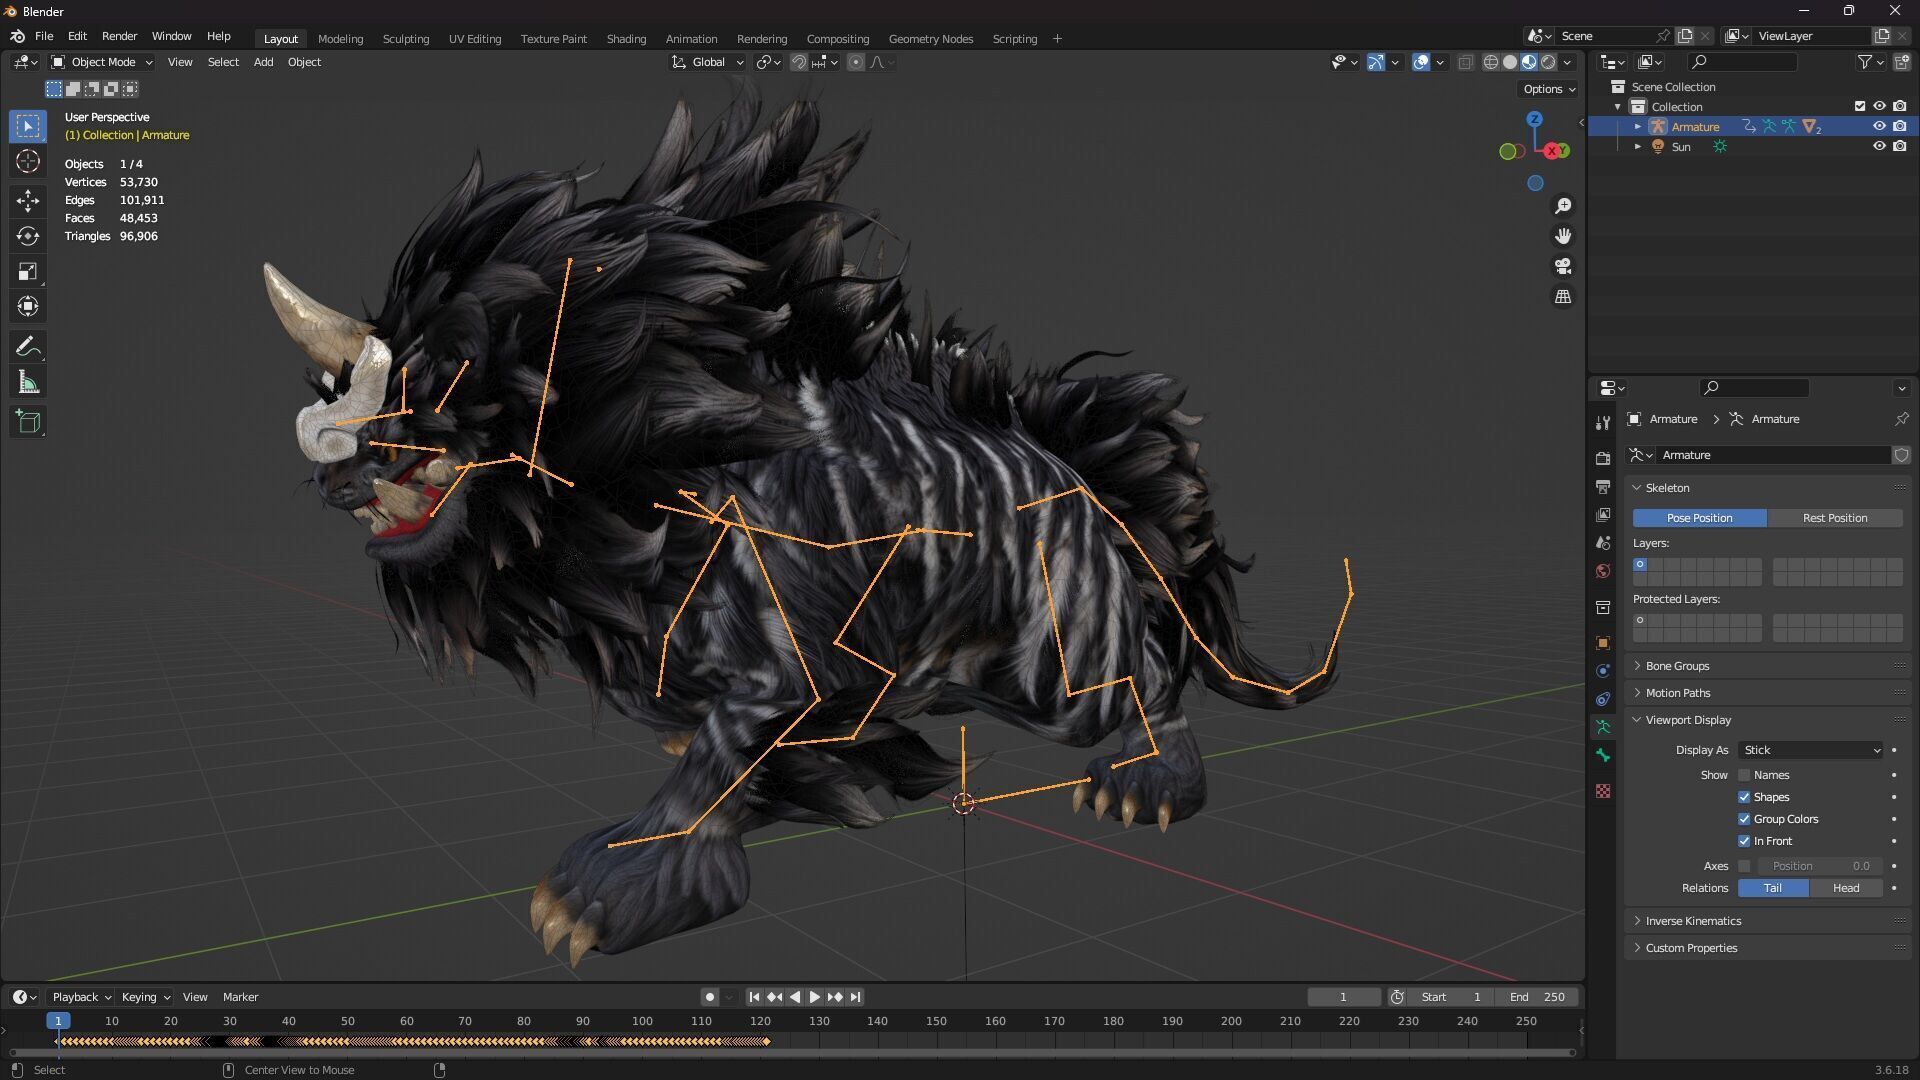The height and width of the screenshot is (1080, 1920).
Task: Open the Render properties tab
Action: point(1603,458)
